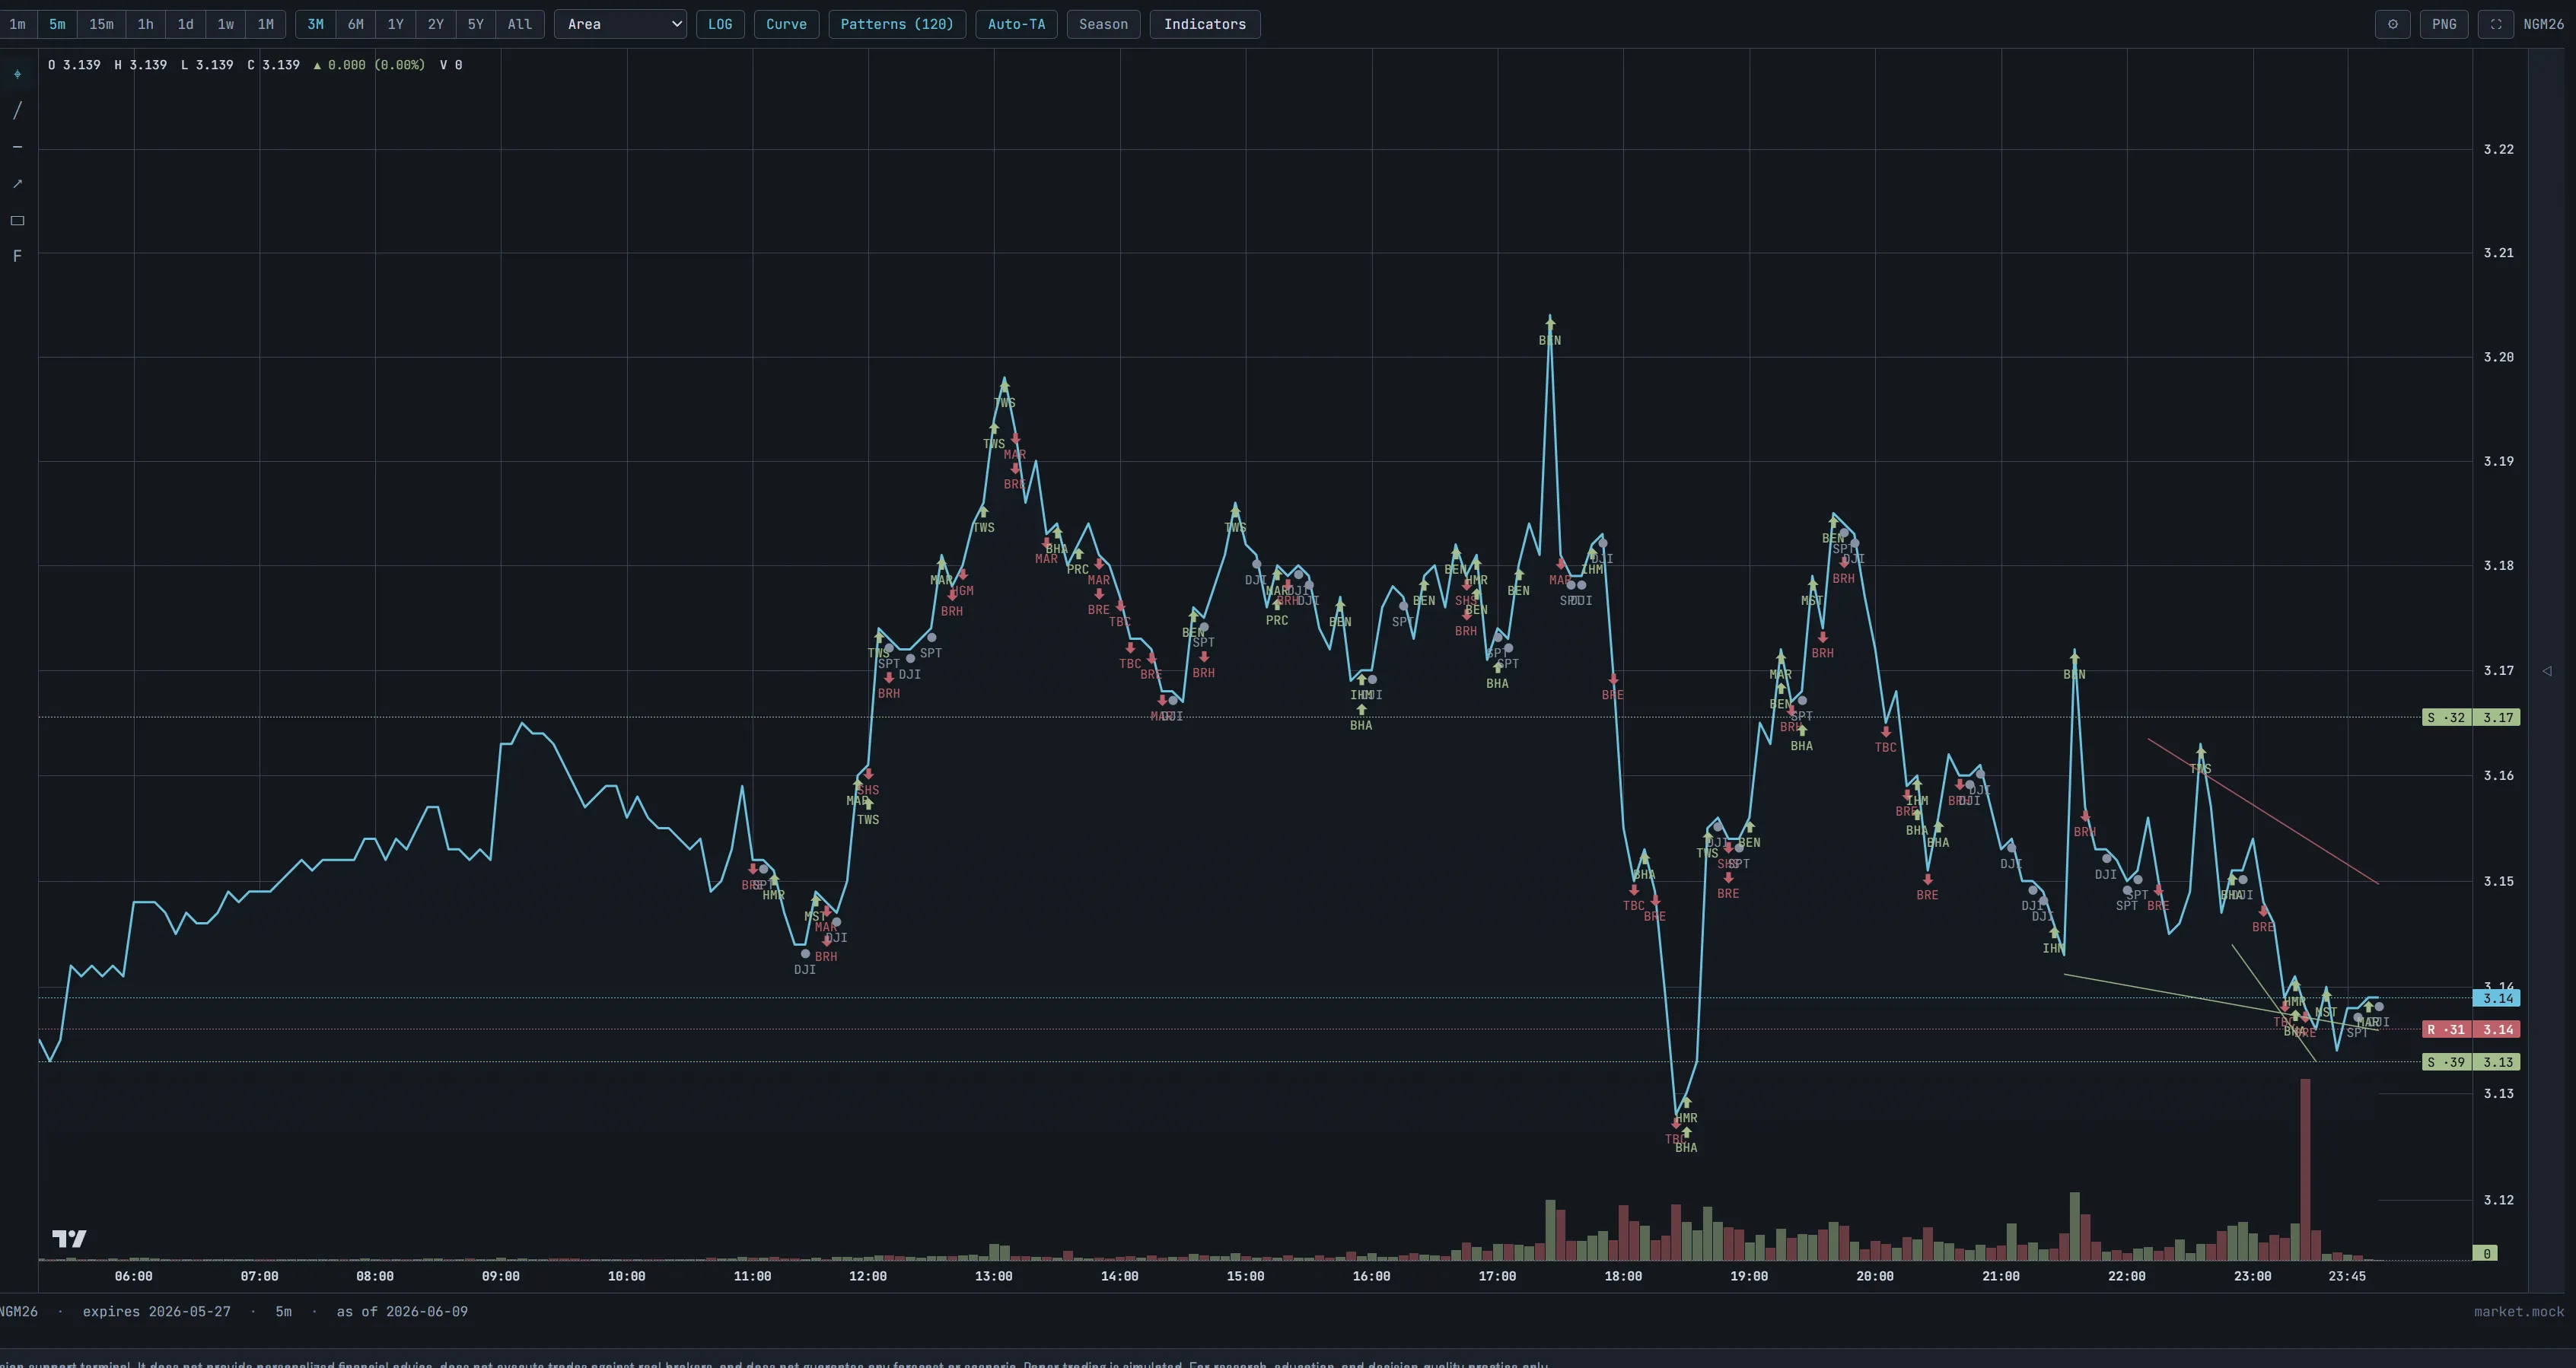Switch to 1M monthly interval

pyautogui.click(x=265, y=24)
